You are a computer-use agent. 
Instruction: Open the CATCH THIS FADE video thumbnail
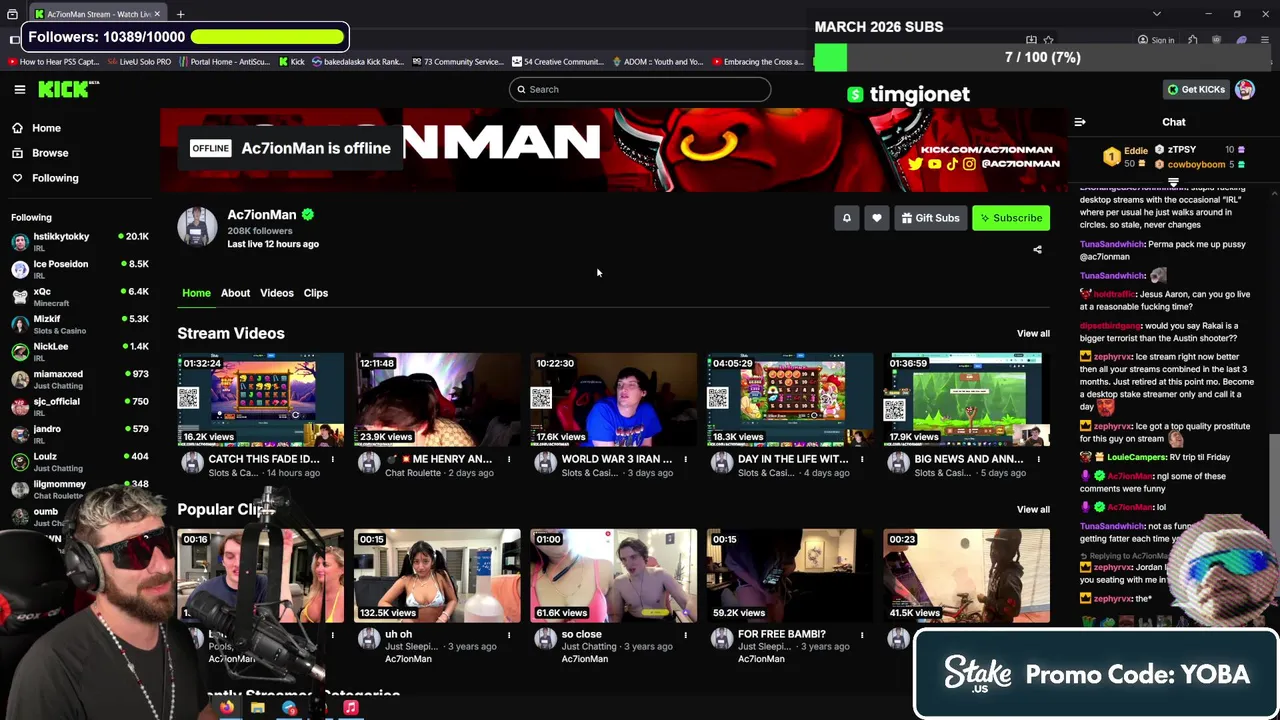pos(261,399)
